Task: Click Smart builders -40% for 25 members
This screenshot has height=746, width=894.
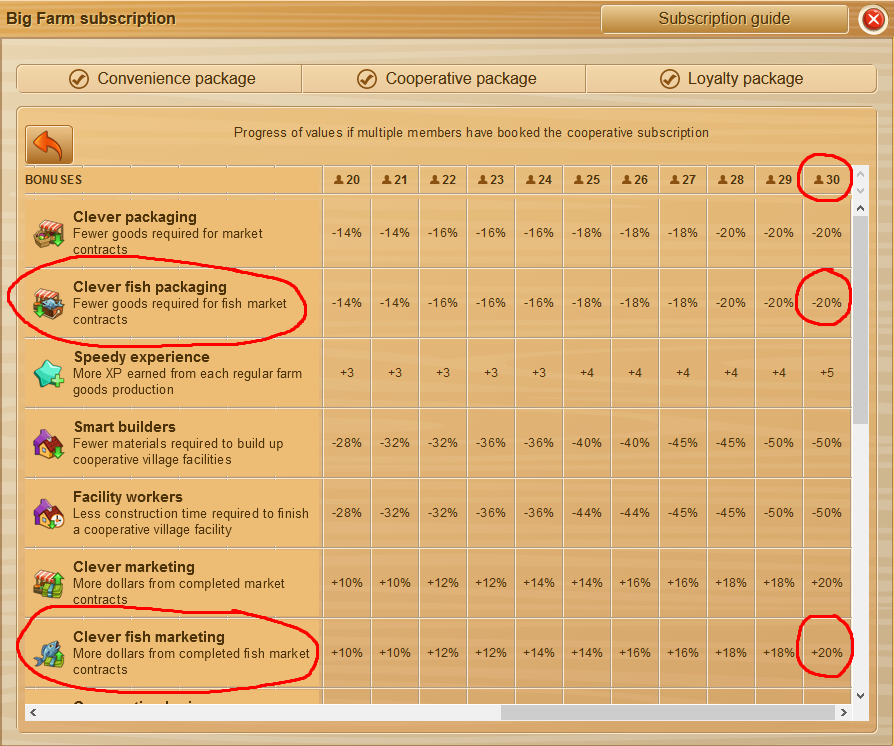Action: coord(587,443)
